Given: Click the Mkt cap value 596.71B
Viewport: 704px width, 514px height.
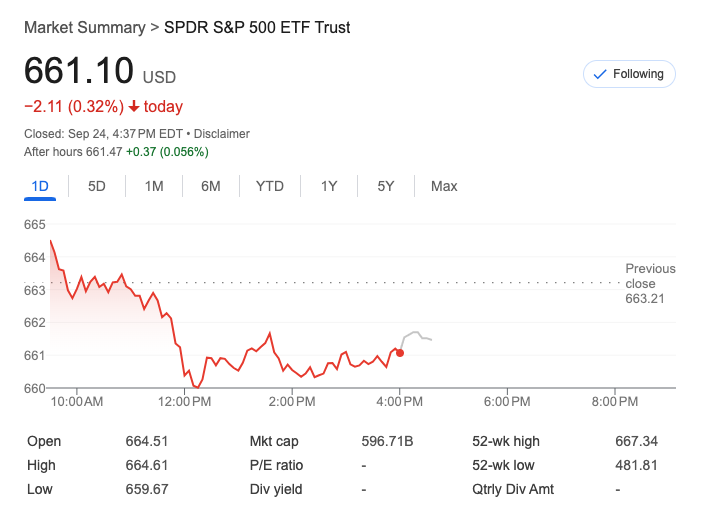Looking at the screenshot, I should tap(387, 441).
